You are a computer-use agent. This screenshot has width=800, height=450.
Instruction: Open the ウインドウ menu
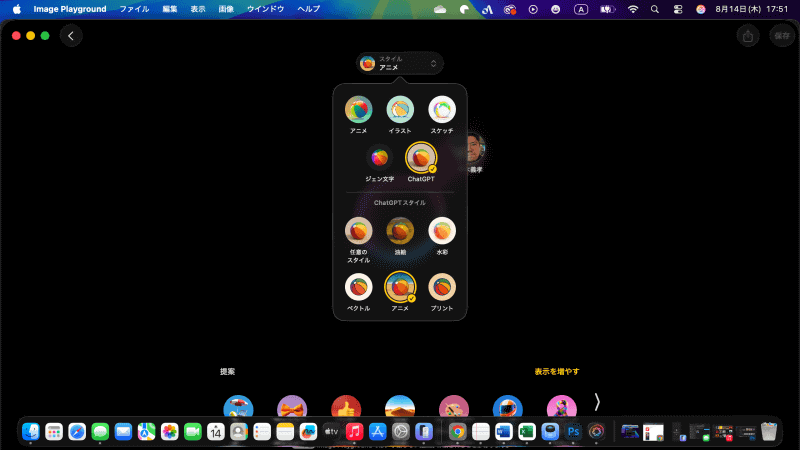click(265, 9)
